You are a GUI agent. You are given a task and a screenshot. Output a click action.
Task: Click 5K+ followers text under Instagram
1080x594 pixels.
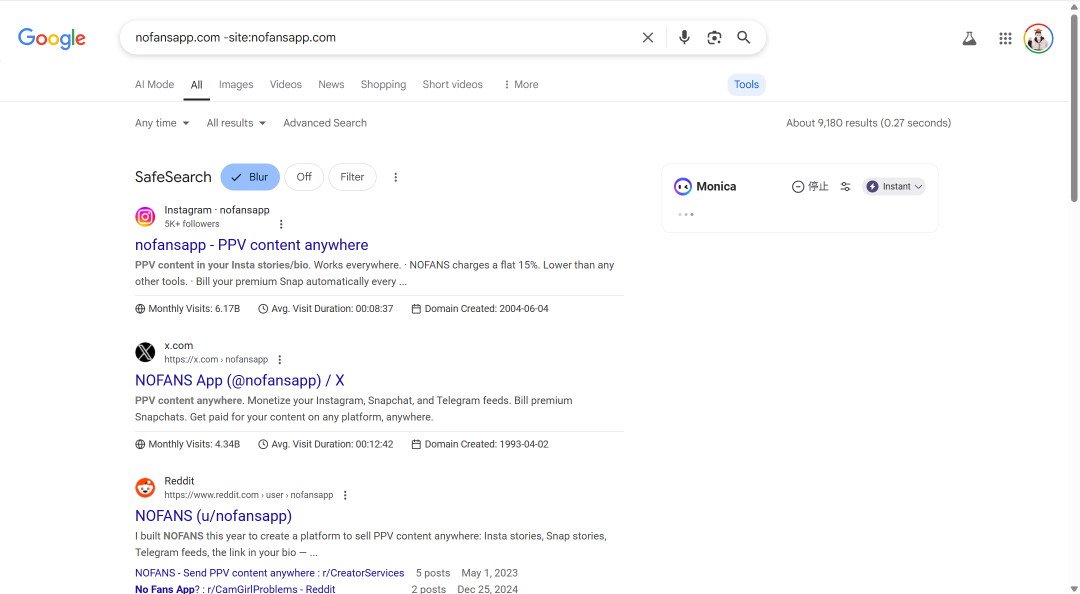tap(191, 225)
